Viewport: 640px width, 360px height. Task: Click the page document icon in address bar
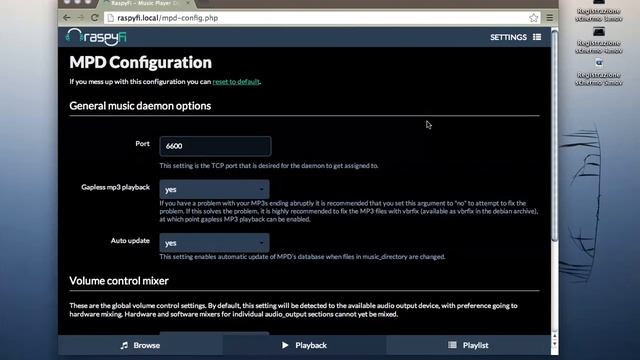click(x=111, y=18)
